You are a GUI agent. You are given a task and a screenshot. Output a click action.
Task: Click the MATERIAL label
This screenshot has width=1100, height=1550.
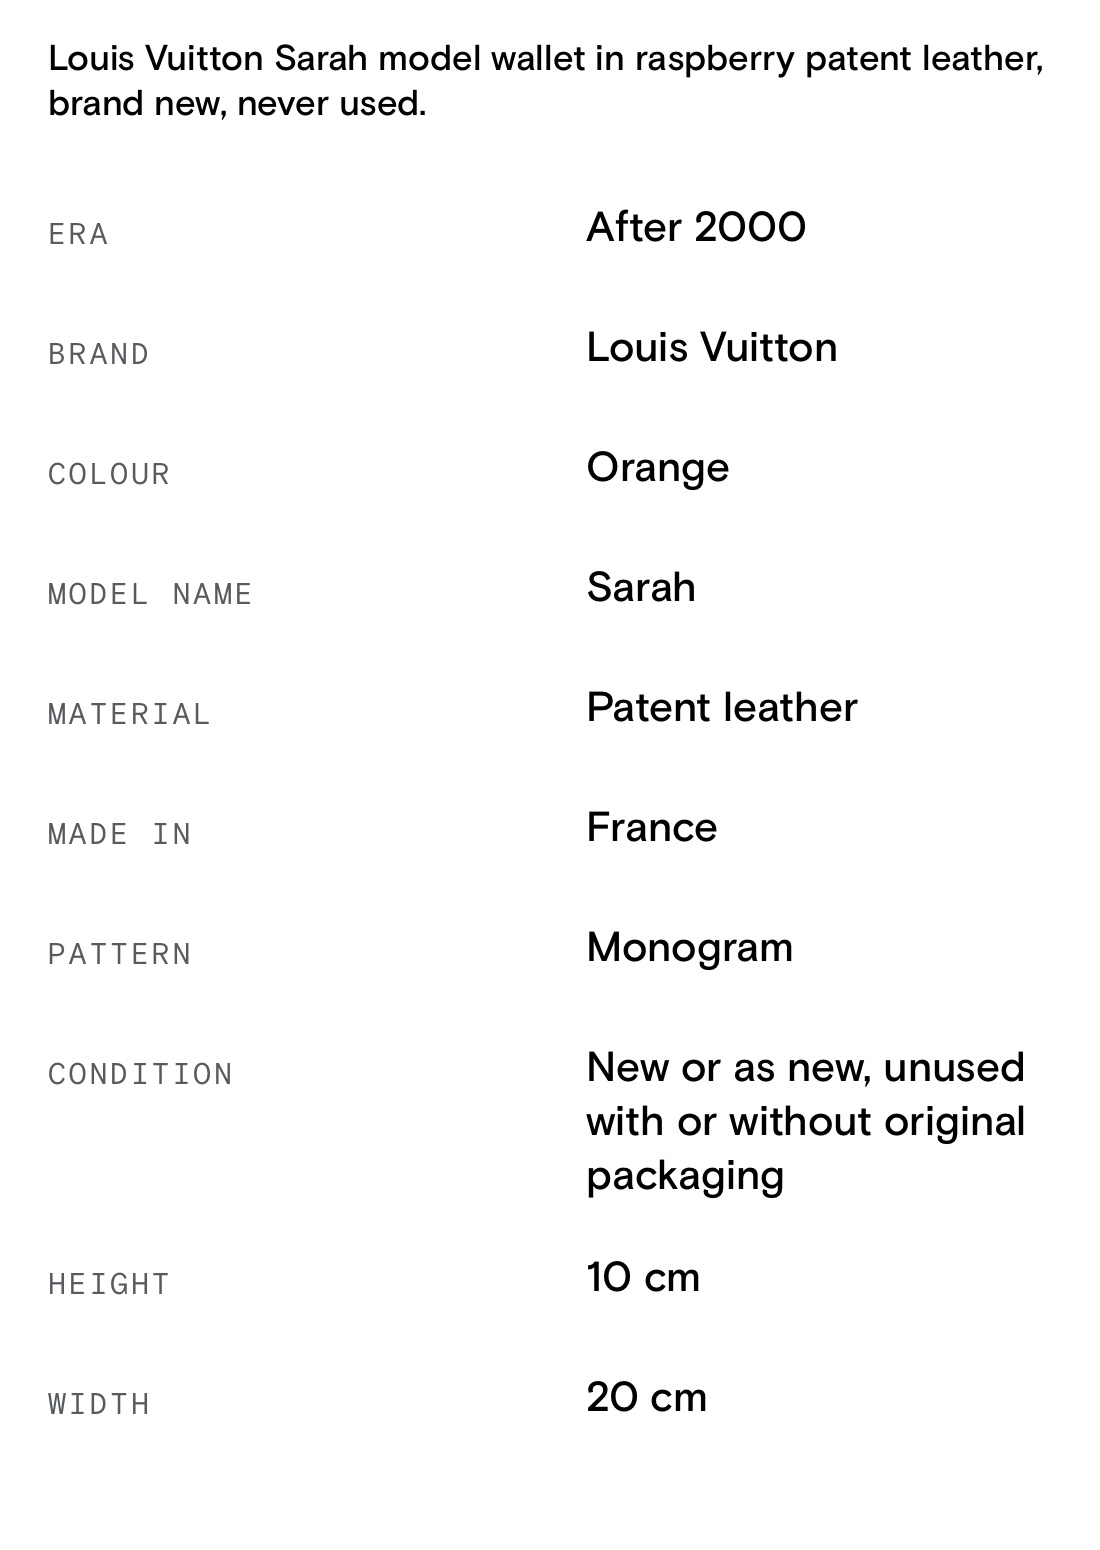tap(129, 714)
